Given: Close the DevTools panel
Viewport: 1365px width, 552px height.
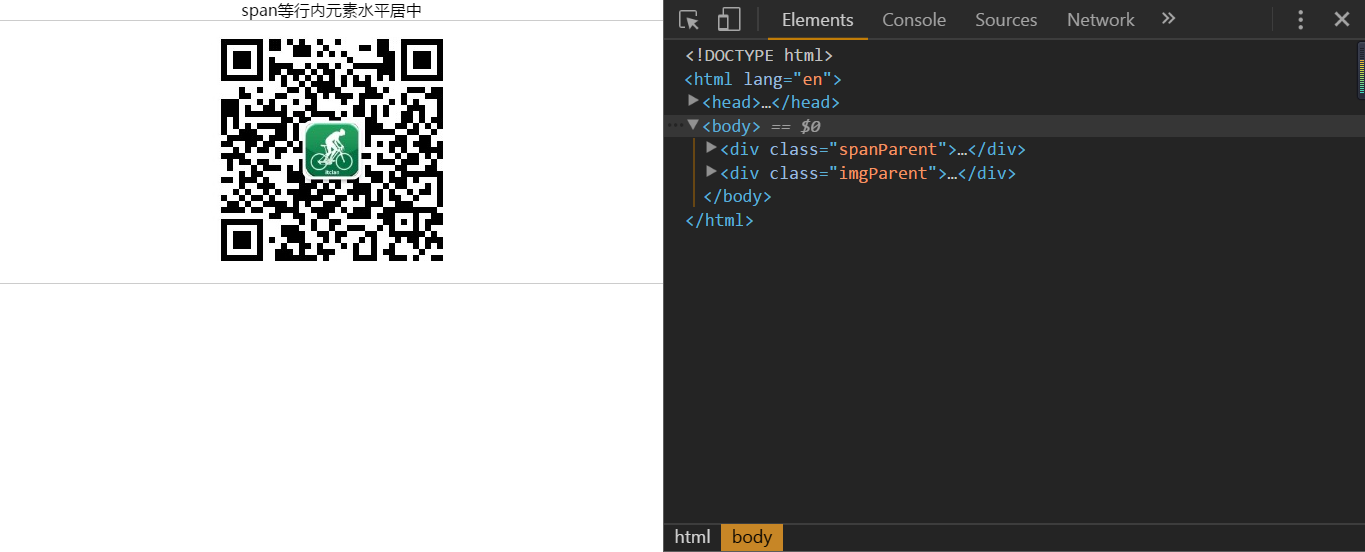Looking at the screenshot, I should click(x=1342, y=20).
